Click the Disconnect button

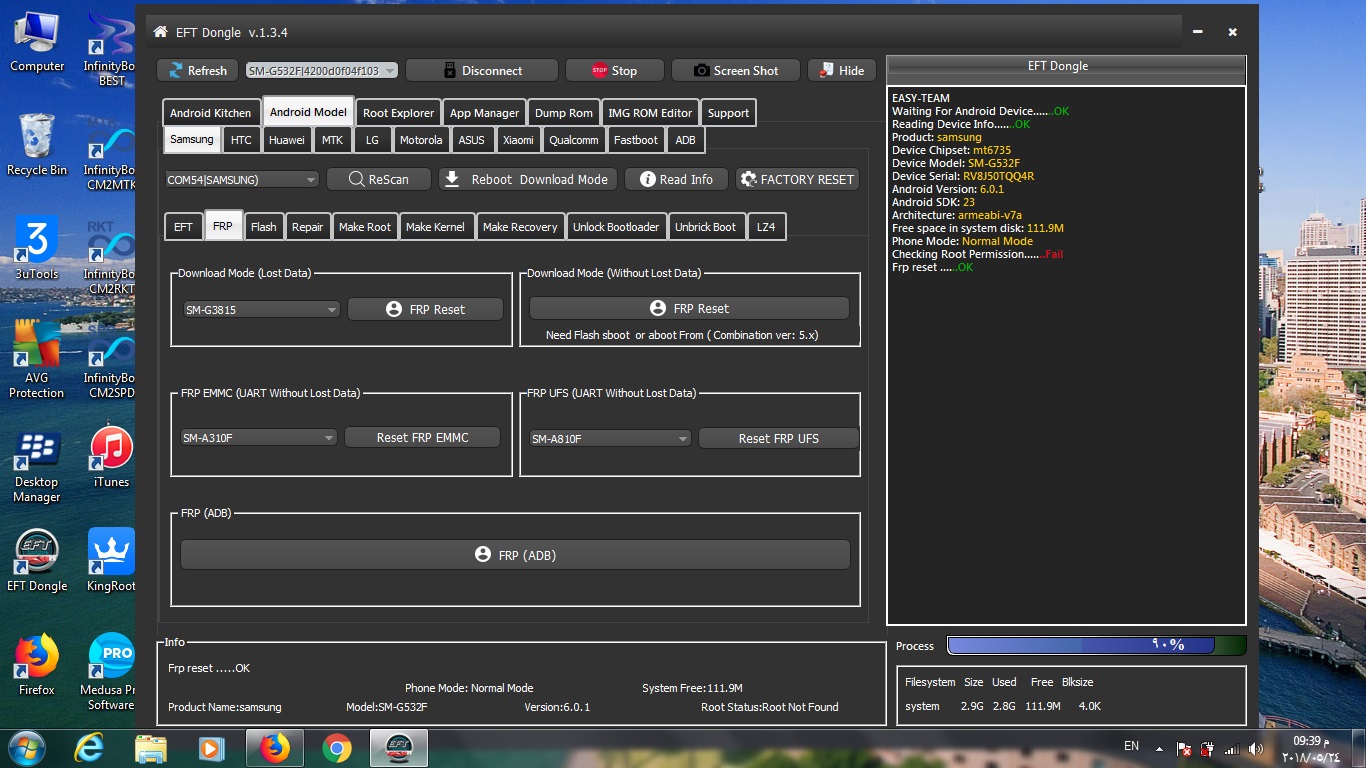(482, 70)
